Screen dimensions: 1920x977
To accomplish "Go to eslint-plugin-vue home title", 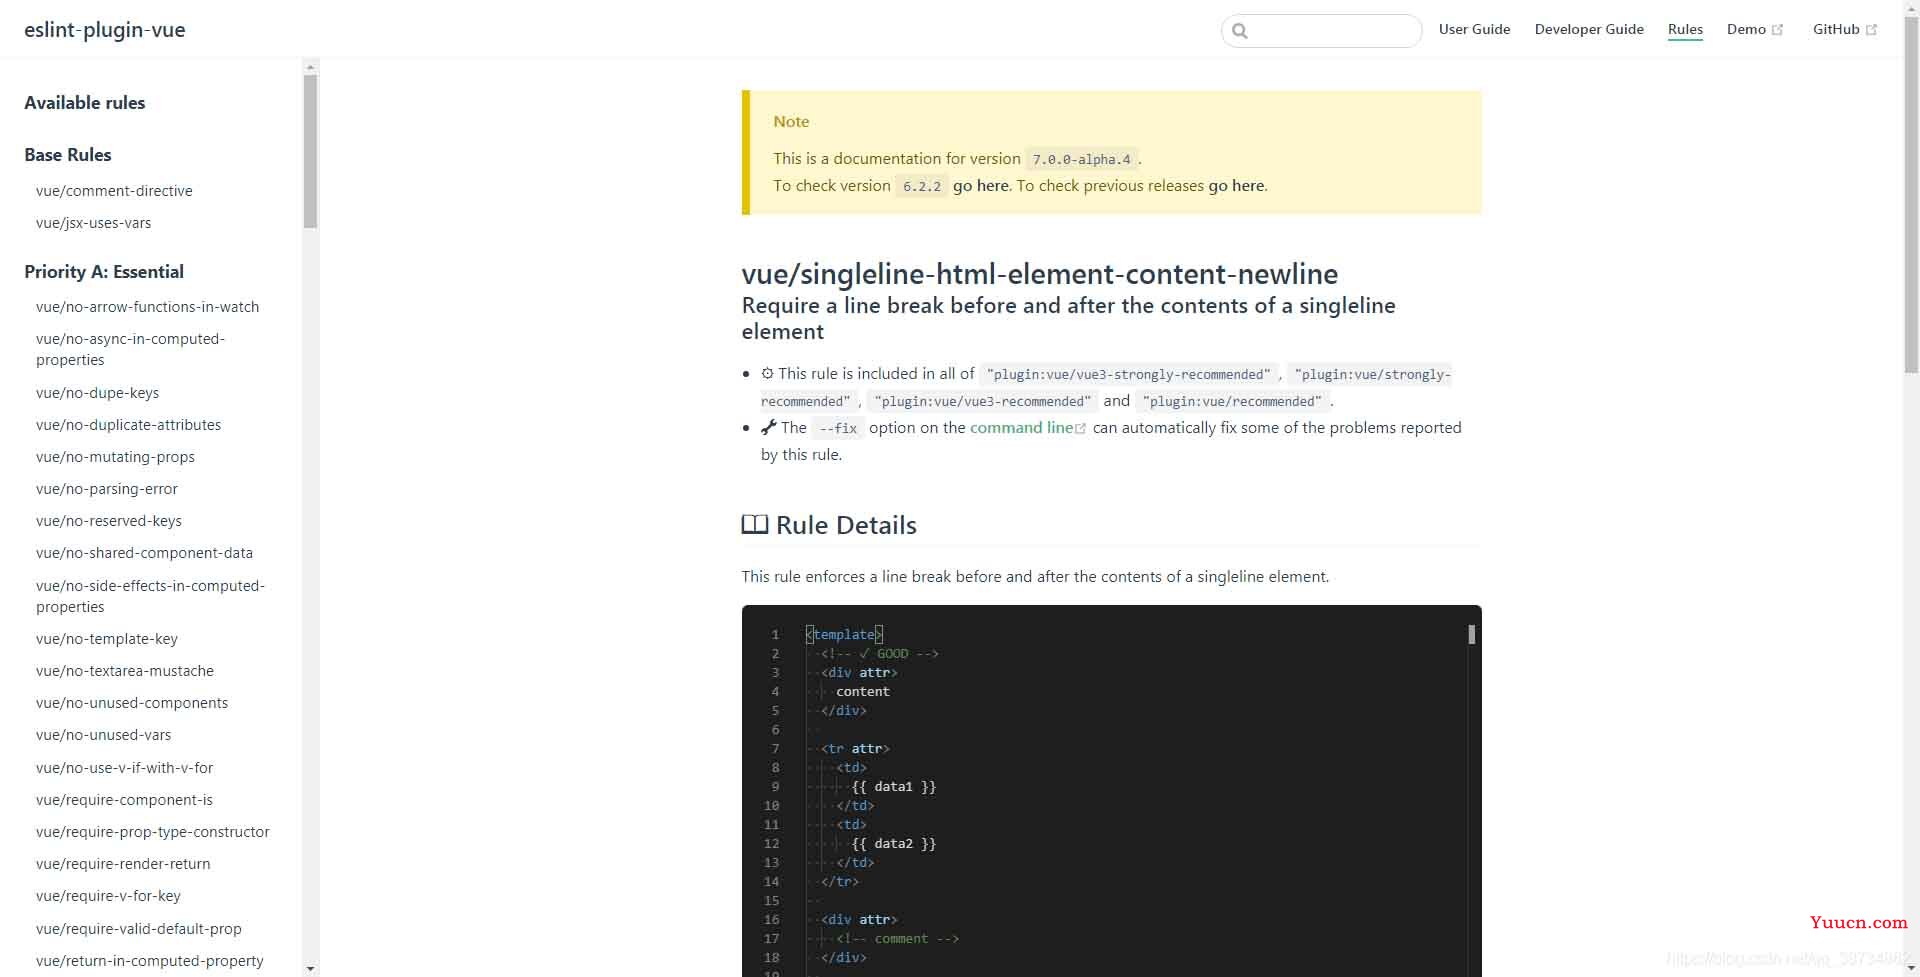I will [105, 29].
